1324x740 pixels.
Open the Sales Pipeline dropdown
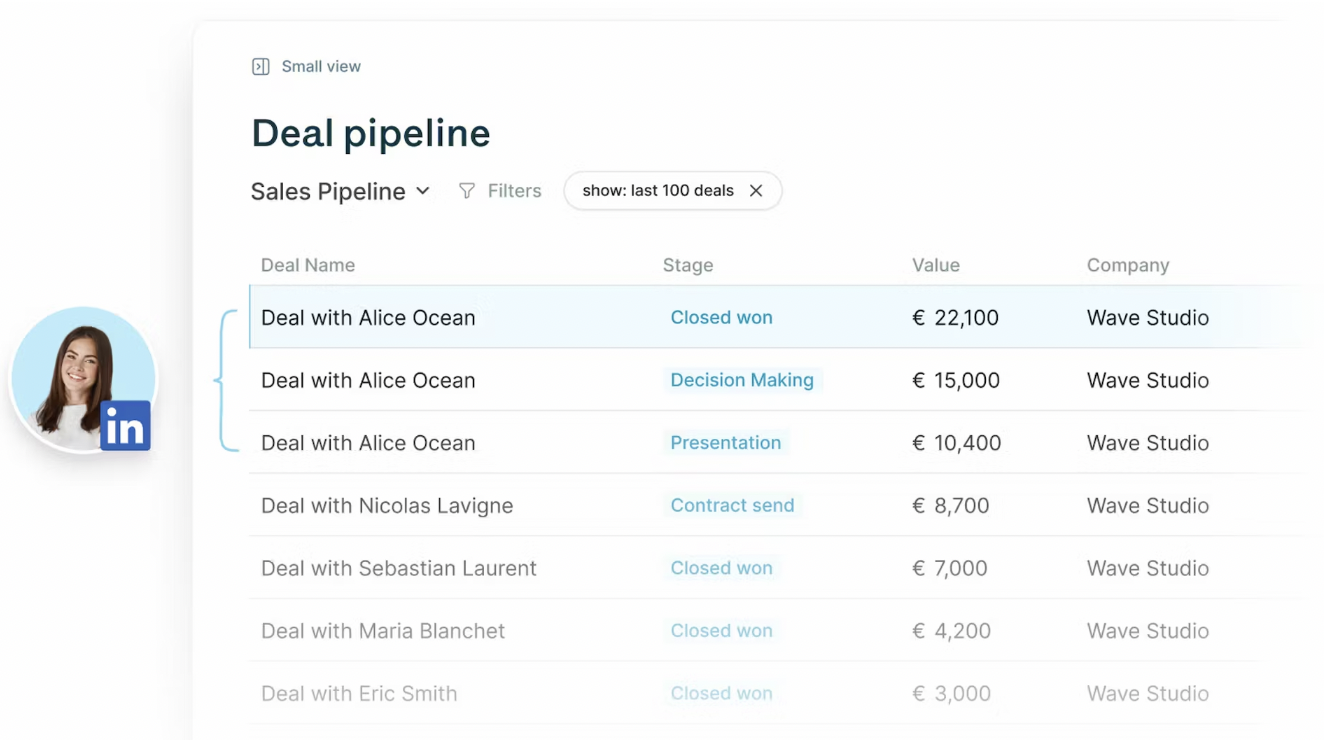[x=340, y=191]
